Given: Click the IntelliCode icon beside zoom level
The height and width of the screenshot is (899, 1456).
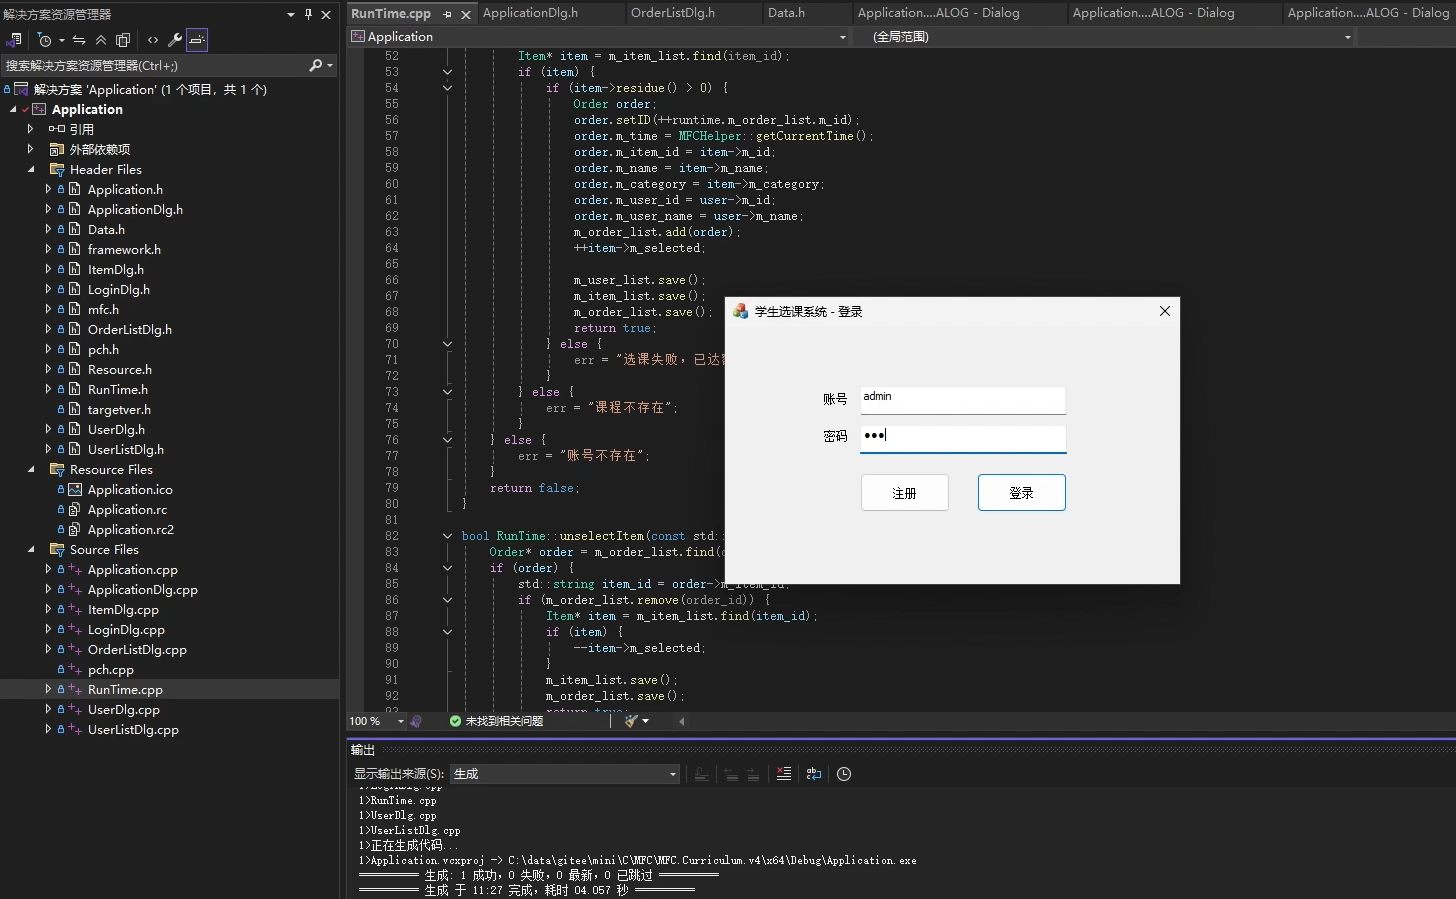Looking at the screenshot, I should (x=417, y=721).
